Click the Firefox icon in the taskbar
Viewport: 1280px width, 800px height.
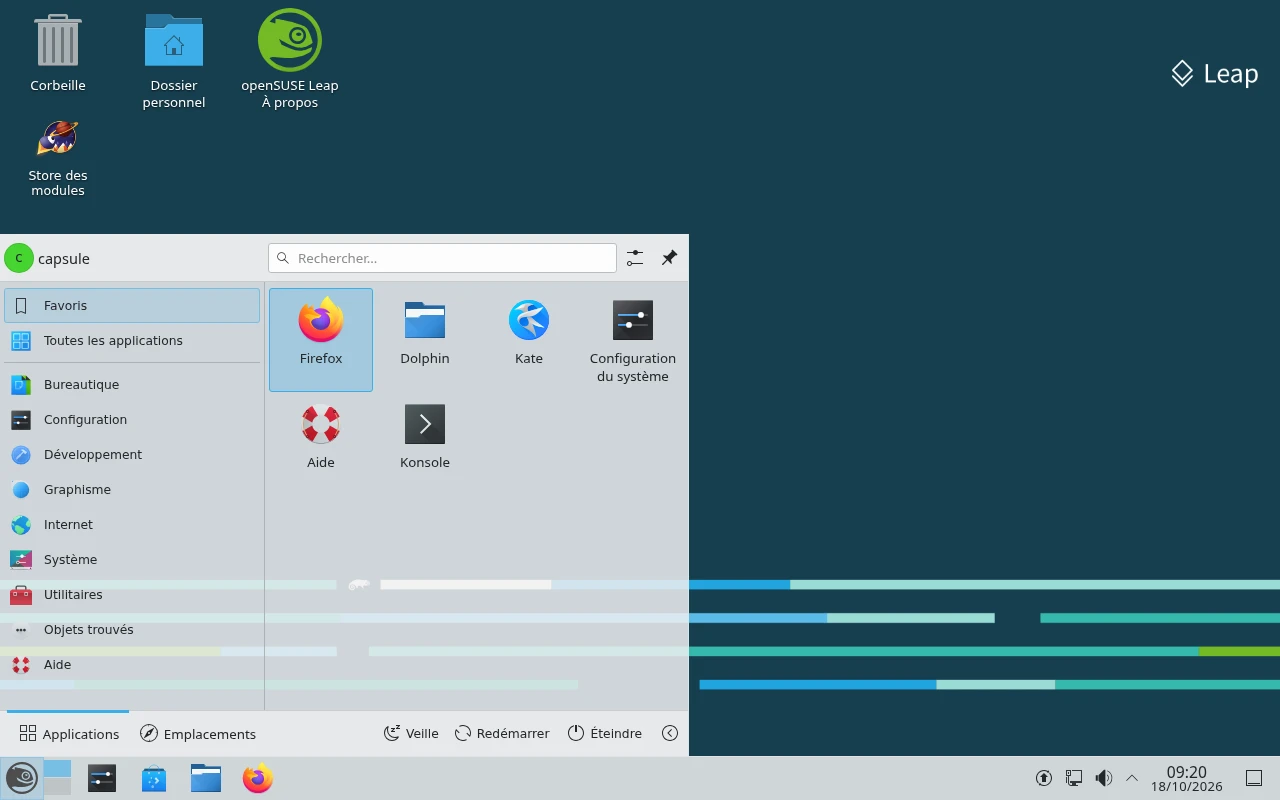[x=258, y=778]
